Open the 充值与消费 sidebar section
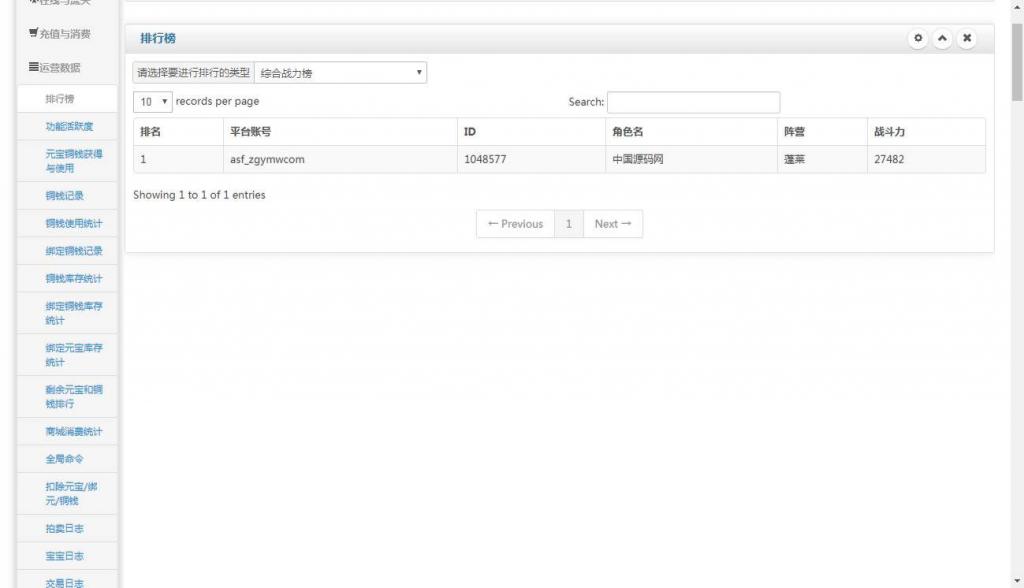 pyautogui.click(x=60, y=34)
